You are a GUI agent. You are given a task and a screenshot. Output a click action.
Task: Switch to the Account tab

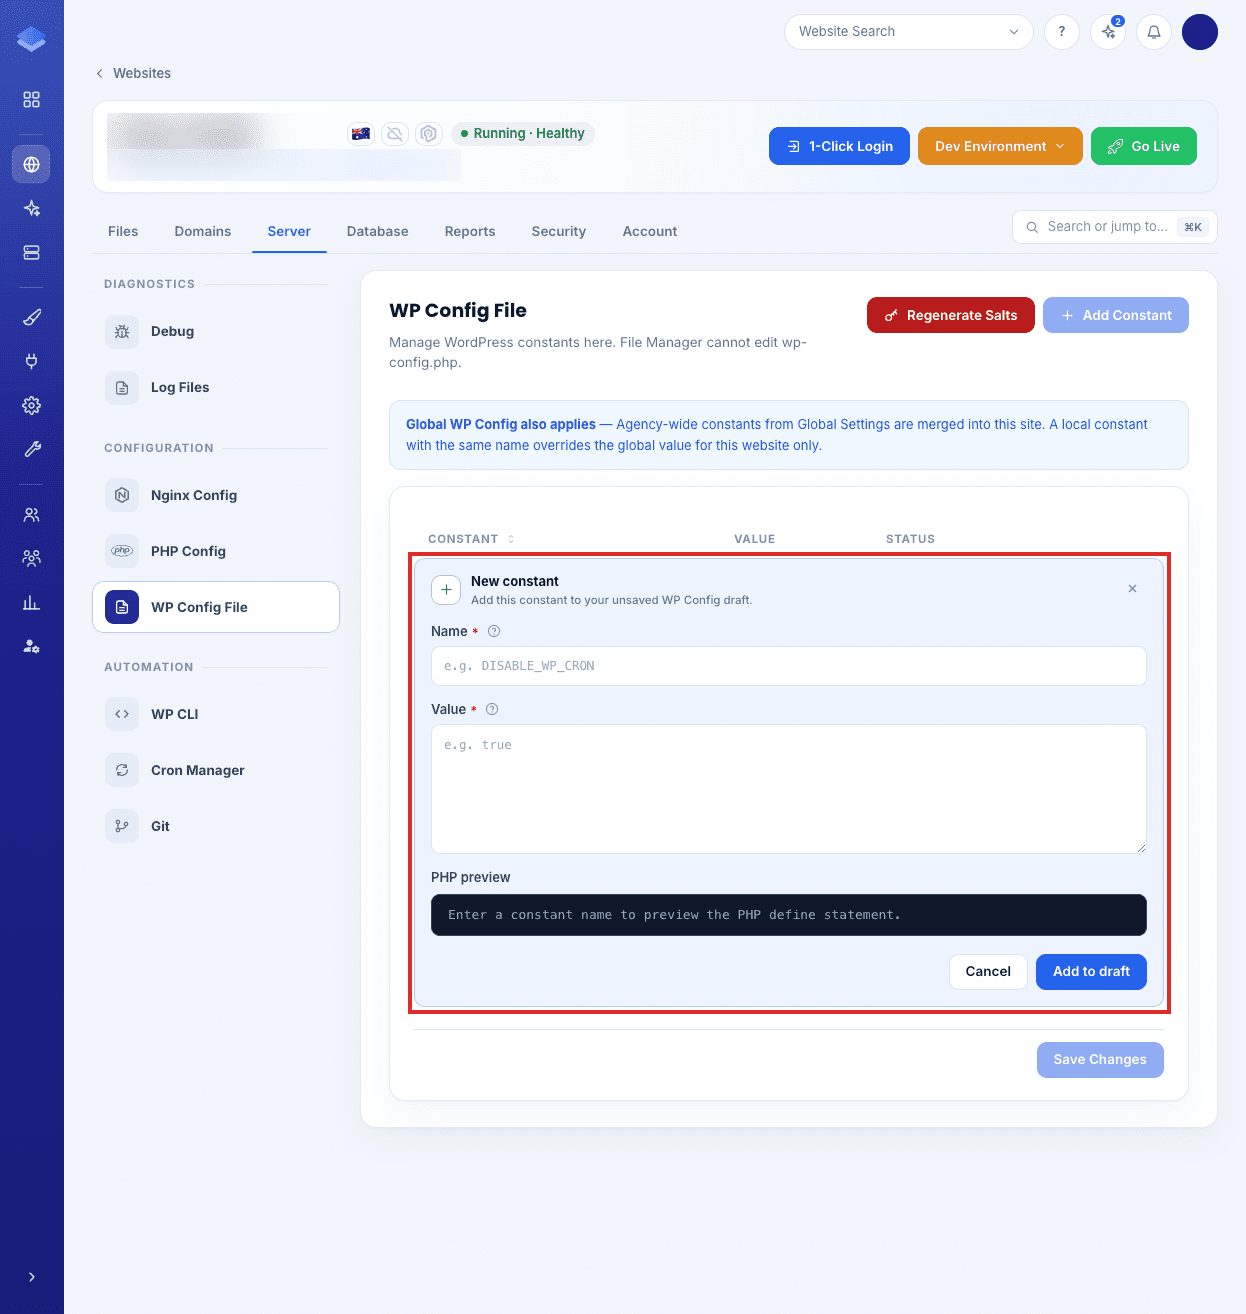tap(650, 231)
